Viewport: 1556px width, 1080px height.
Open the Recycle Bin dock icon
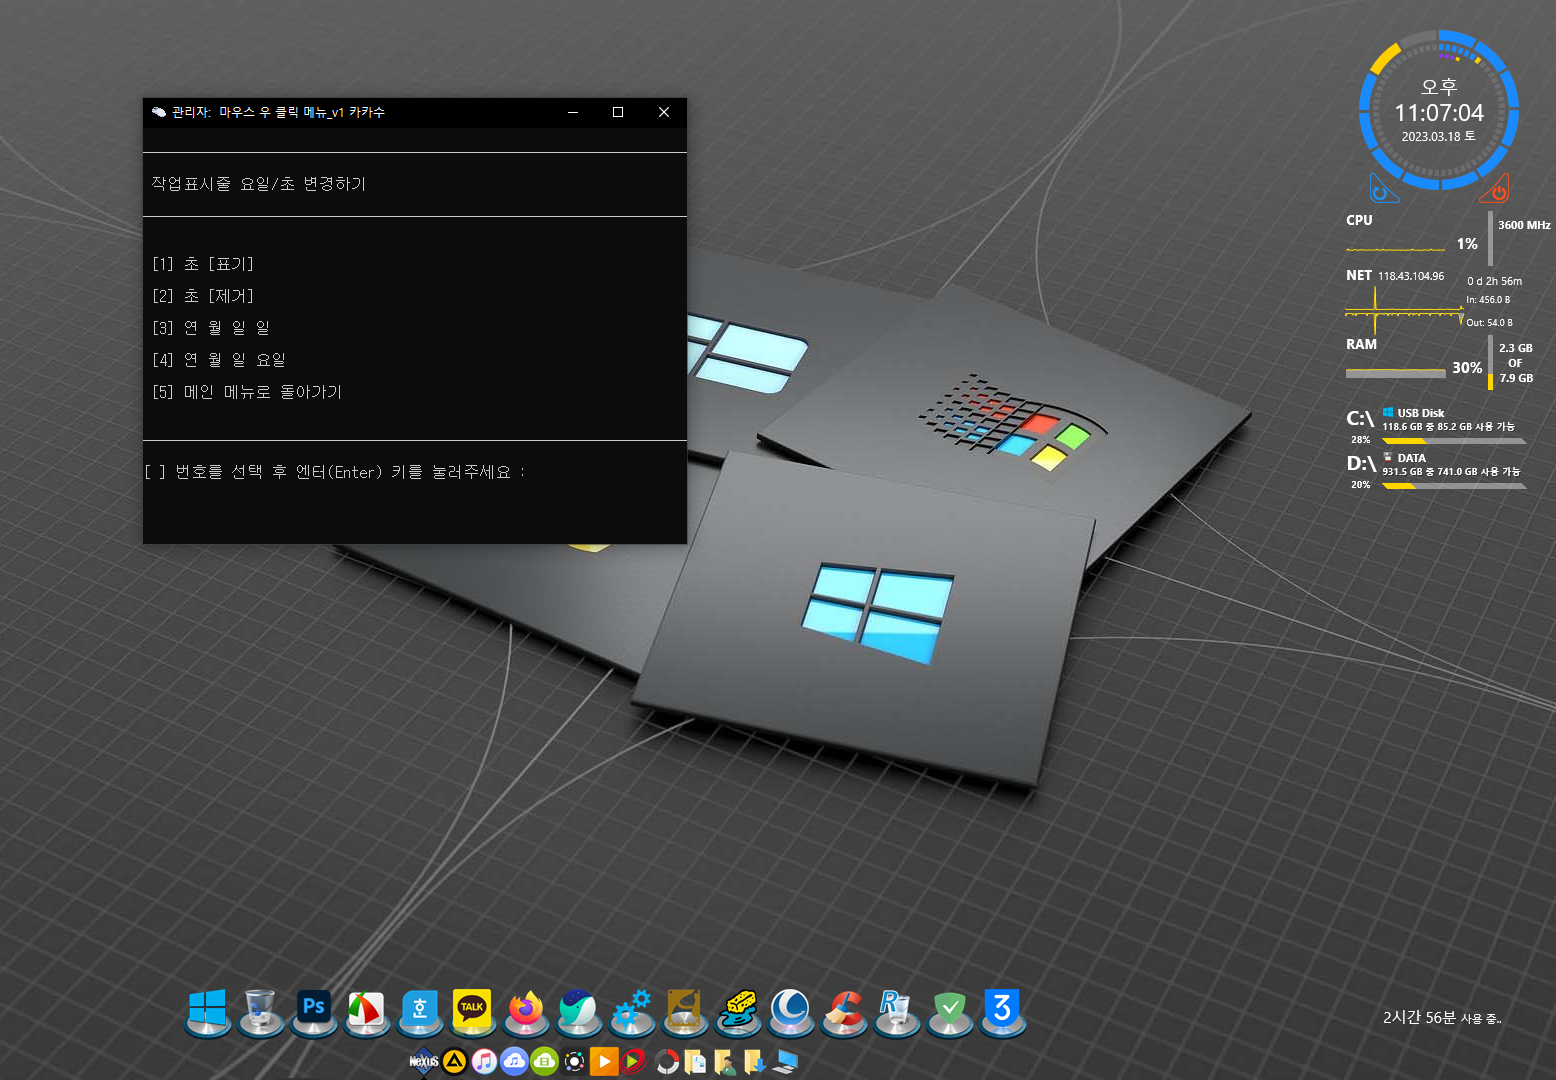click(260, 1010)
